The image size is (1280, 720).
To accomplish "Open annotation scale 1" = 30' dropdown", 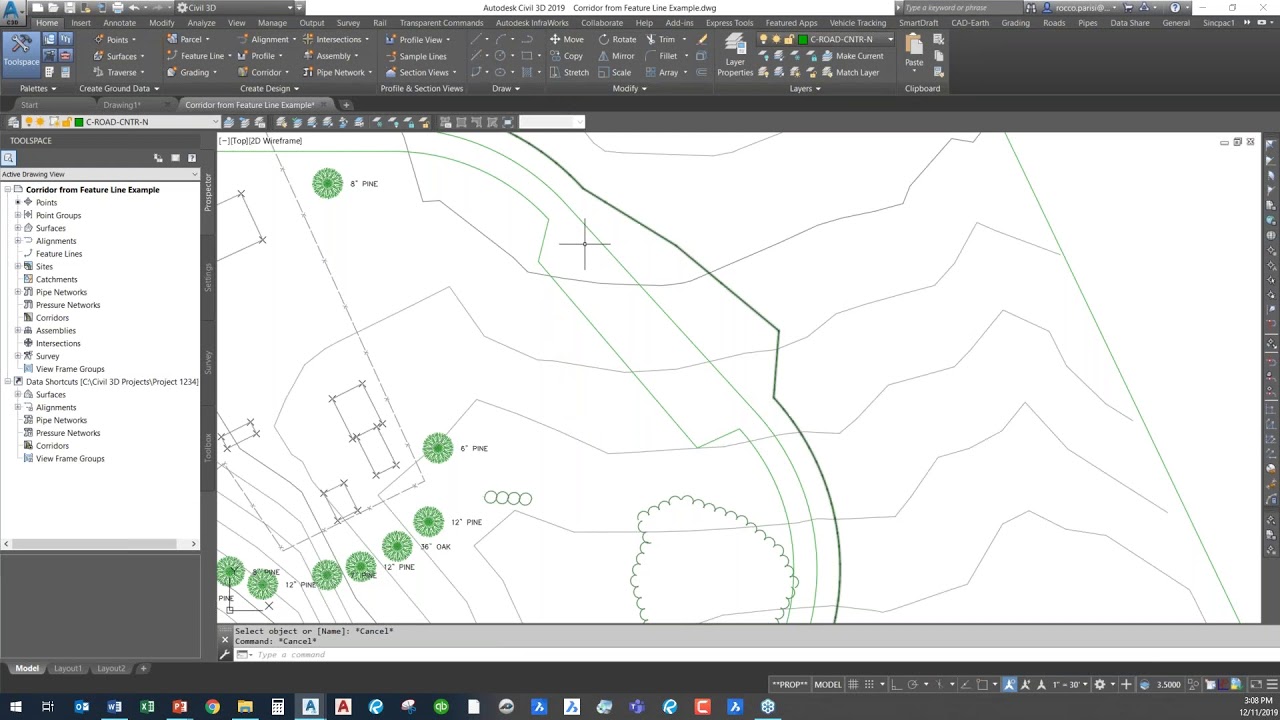I will pyautogui.click(x=1070, y=685).
